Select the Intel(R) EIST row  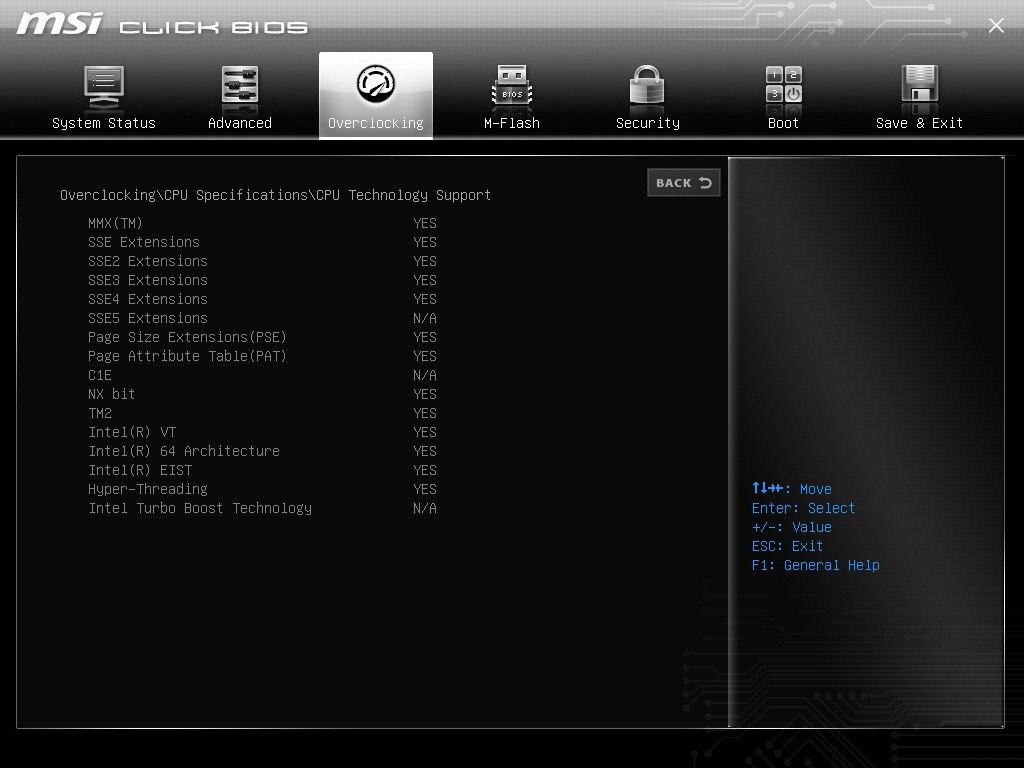point(263,470)
